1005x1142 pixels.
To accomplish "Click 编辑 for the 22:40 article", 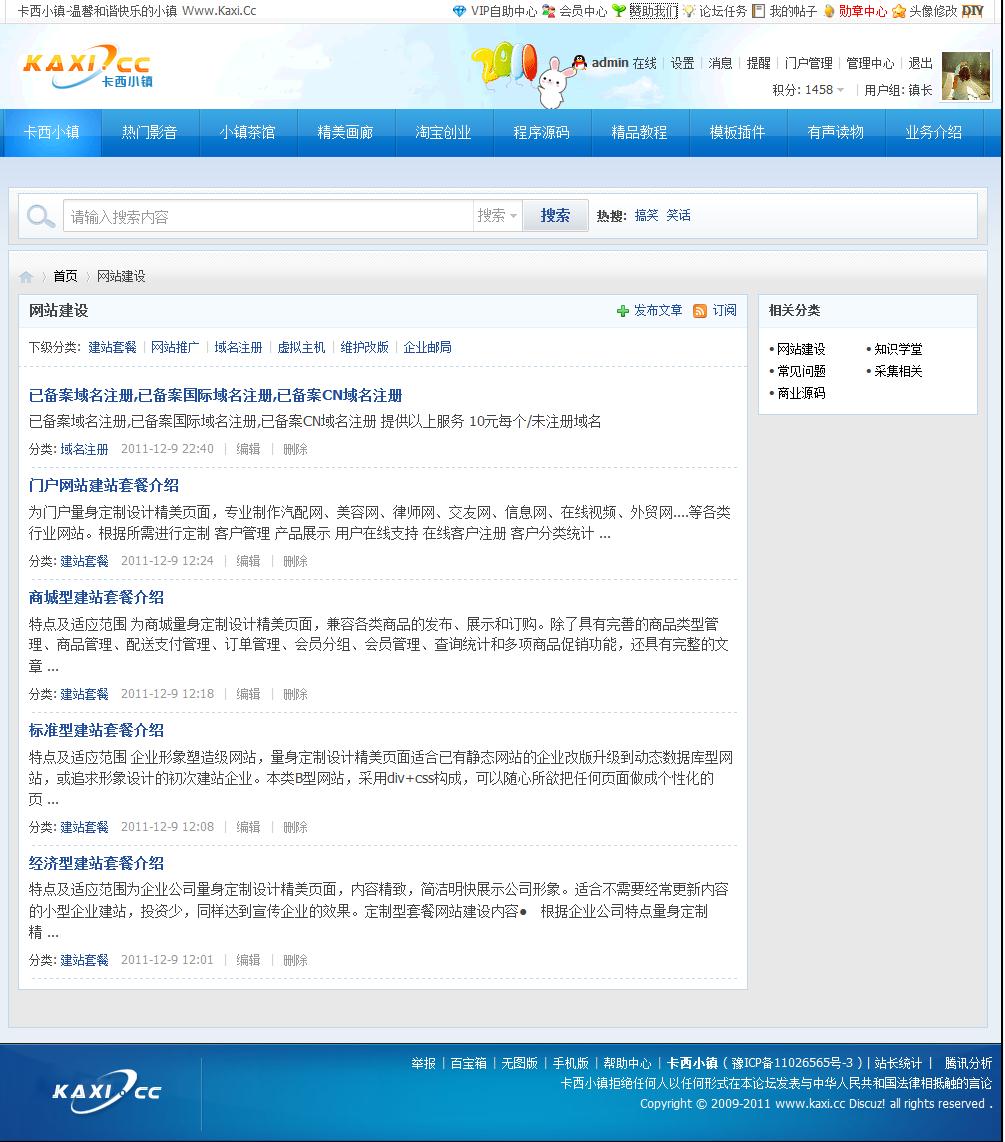I will point(248,449).
